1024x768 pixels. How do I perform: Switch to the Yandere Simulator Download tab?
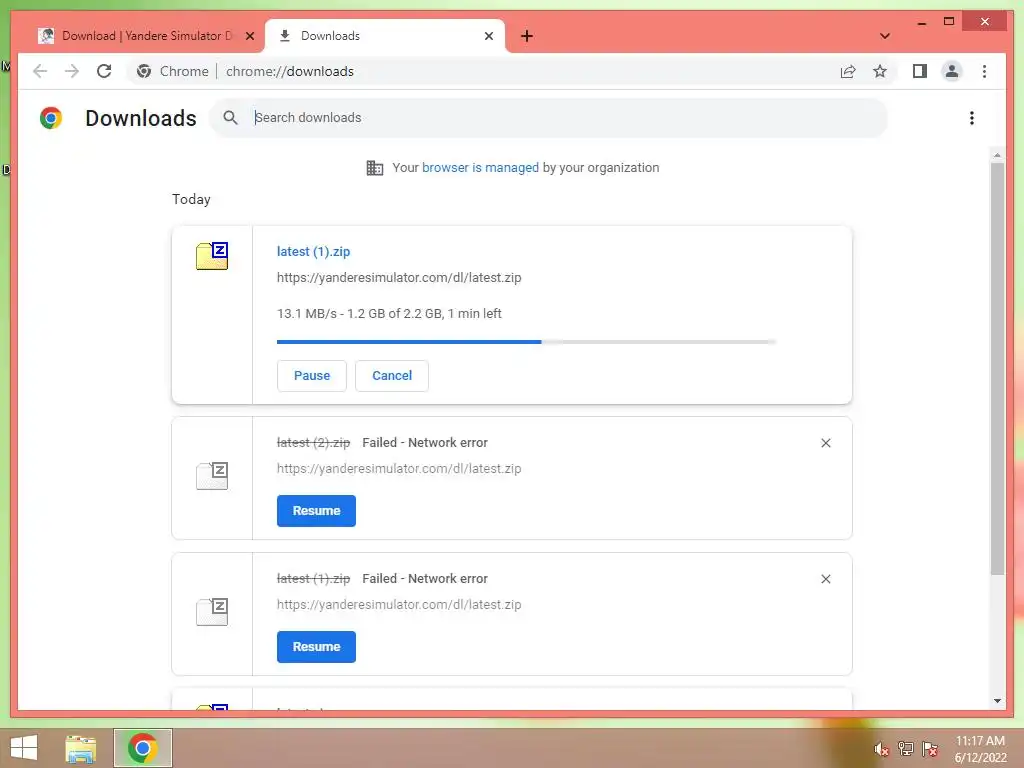point(146,36)
